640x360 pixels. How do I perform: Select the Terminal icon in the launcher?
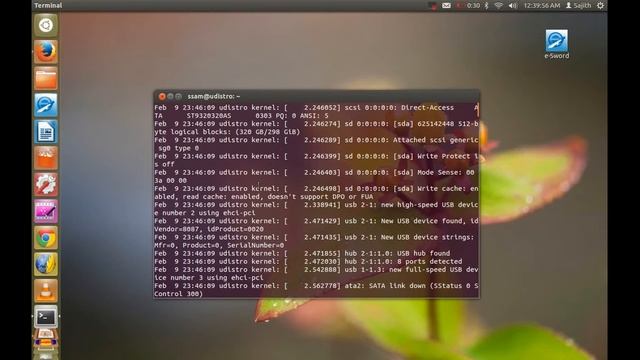[46, 317]
